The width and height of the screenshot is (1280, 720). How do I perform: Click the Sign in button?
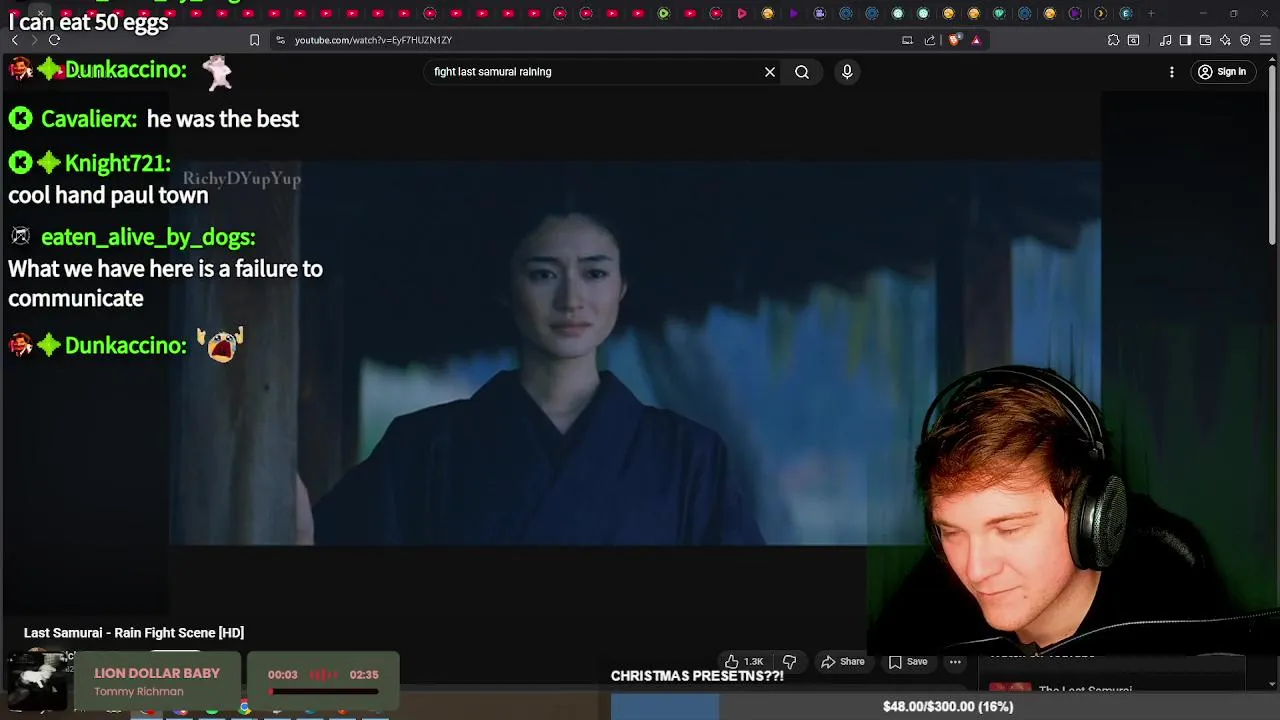pyautogui.click(x=1222, y=72)
